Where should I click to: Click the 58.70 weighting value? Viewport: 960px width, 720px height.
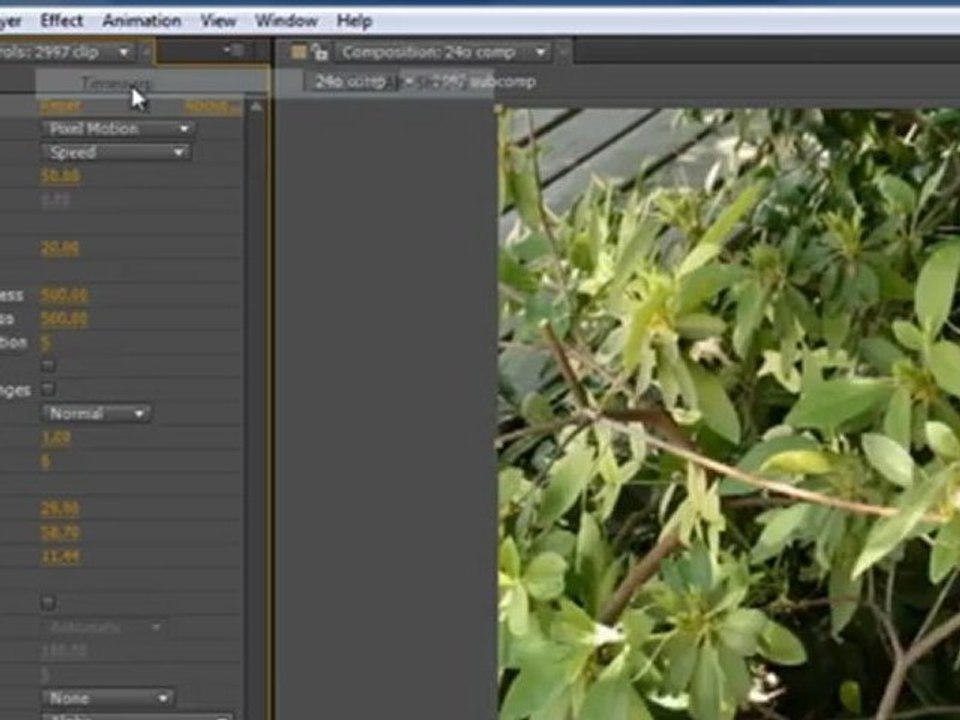tap(60, 533)
